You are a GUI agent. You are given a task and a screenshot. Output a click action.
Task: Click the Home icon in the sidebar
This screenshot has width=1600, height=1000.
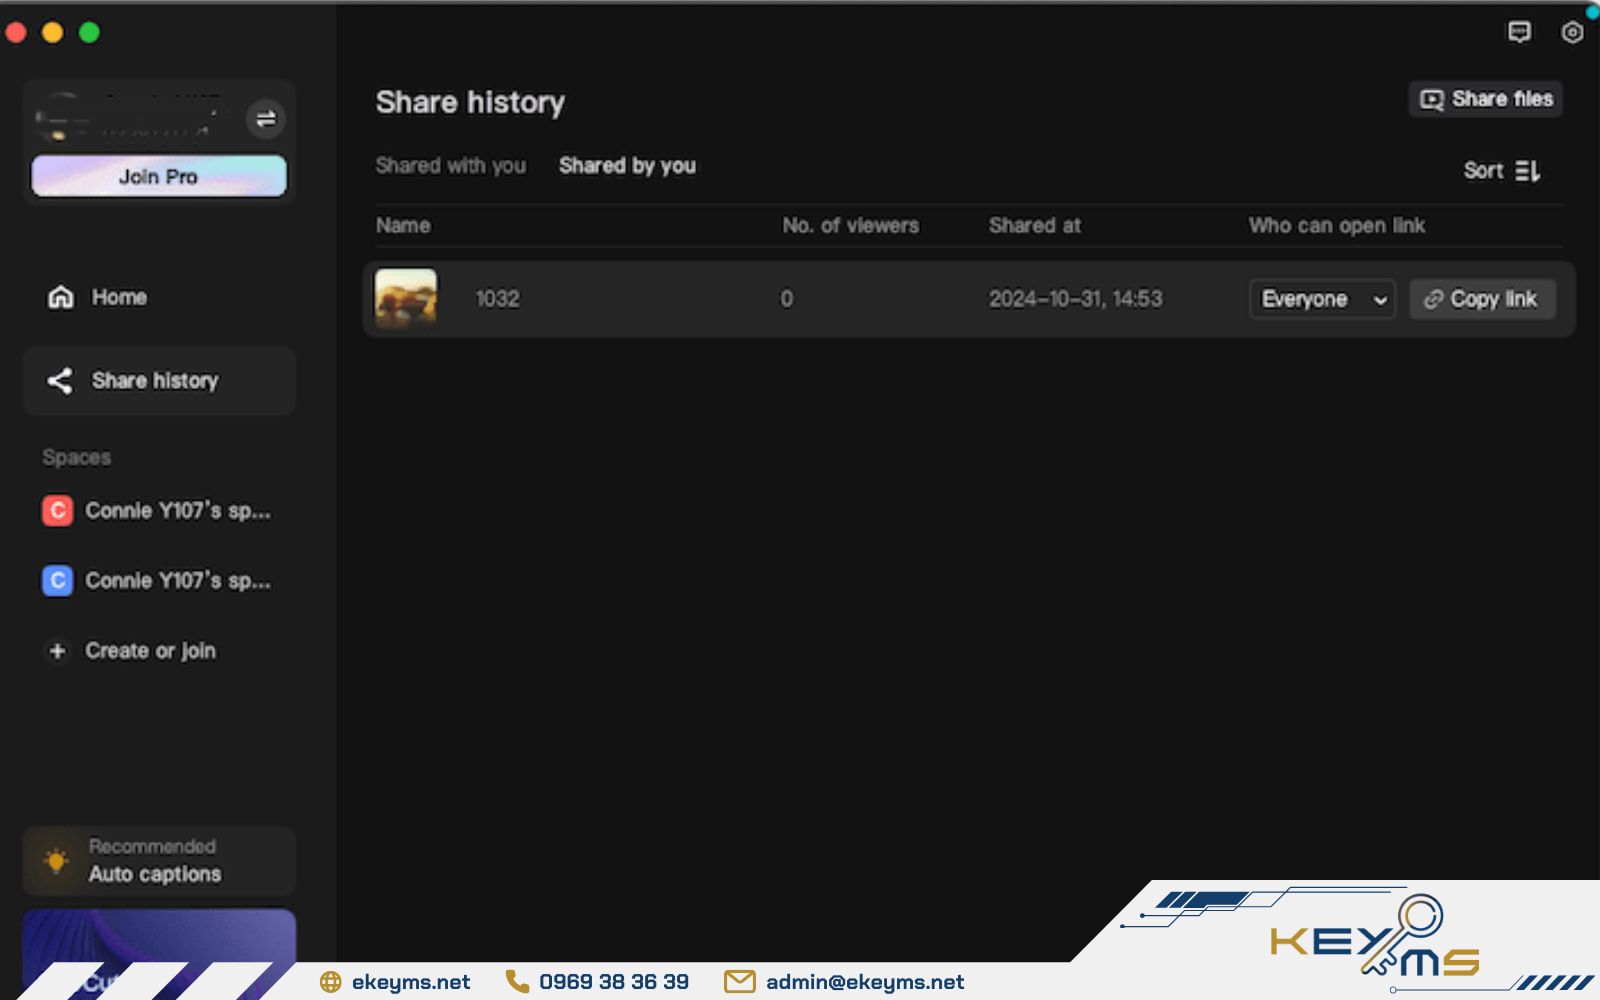click(59, 296)
